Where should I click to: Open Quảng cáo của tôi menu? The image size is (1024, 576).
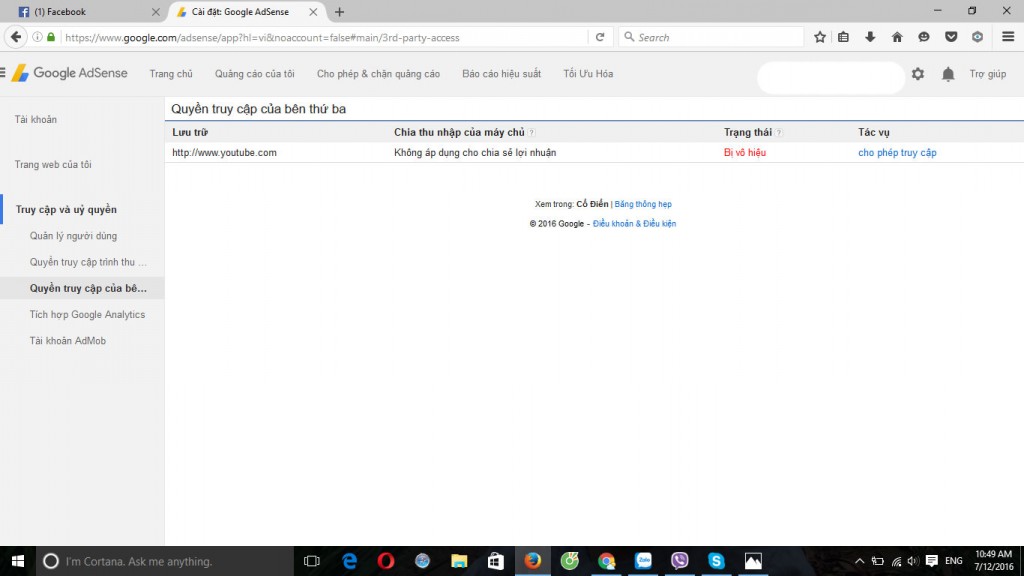[255, 74]
